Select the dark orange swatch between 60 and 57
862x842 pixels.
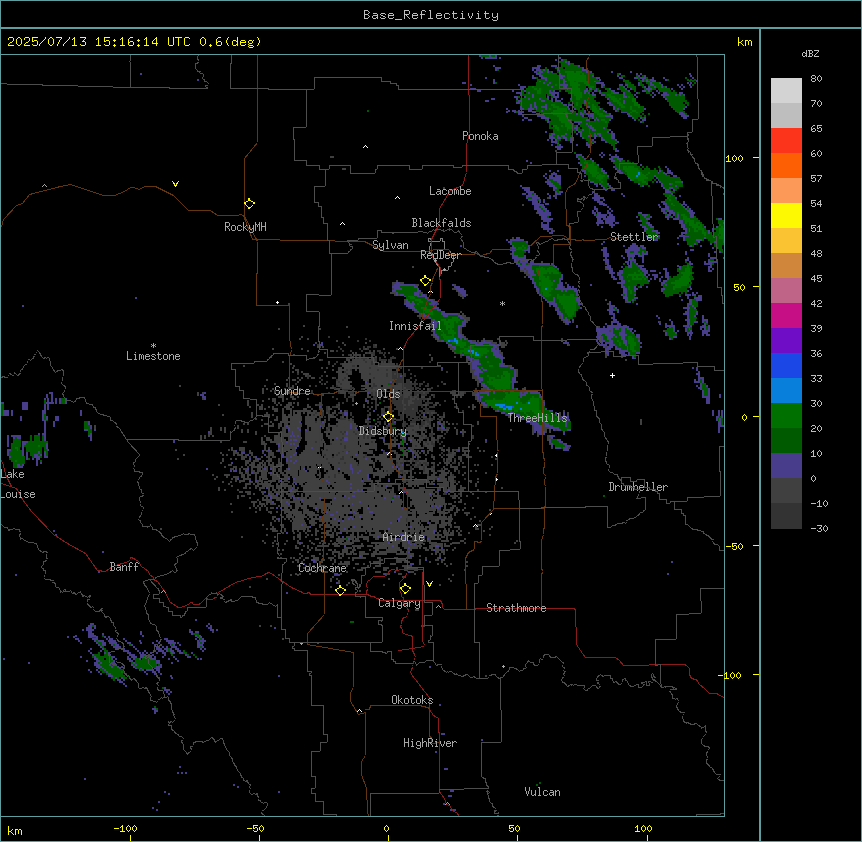[786, 165]
